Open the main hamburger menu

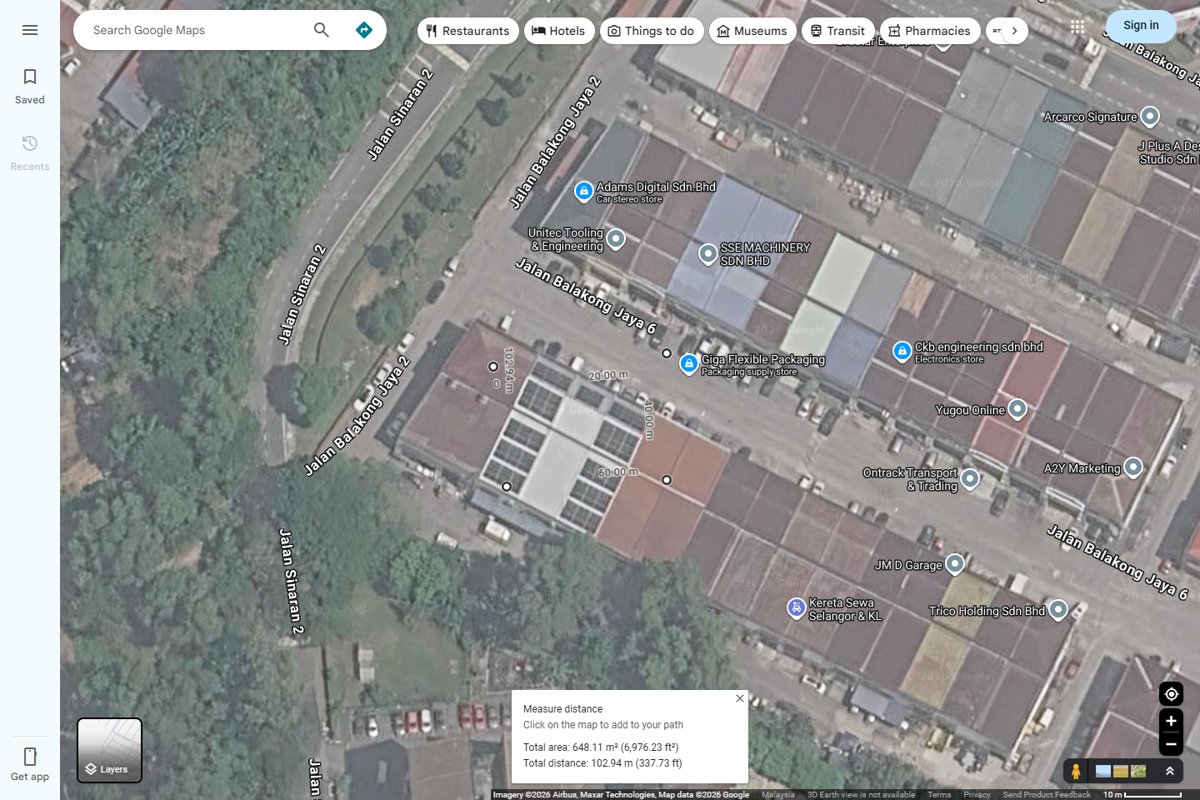coord(30,30)
